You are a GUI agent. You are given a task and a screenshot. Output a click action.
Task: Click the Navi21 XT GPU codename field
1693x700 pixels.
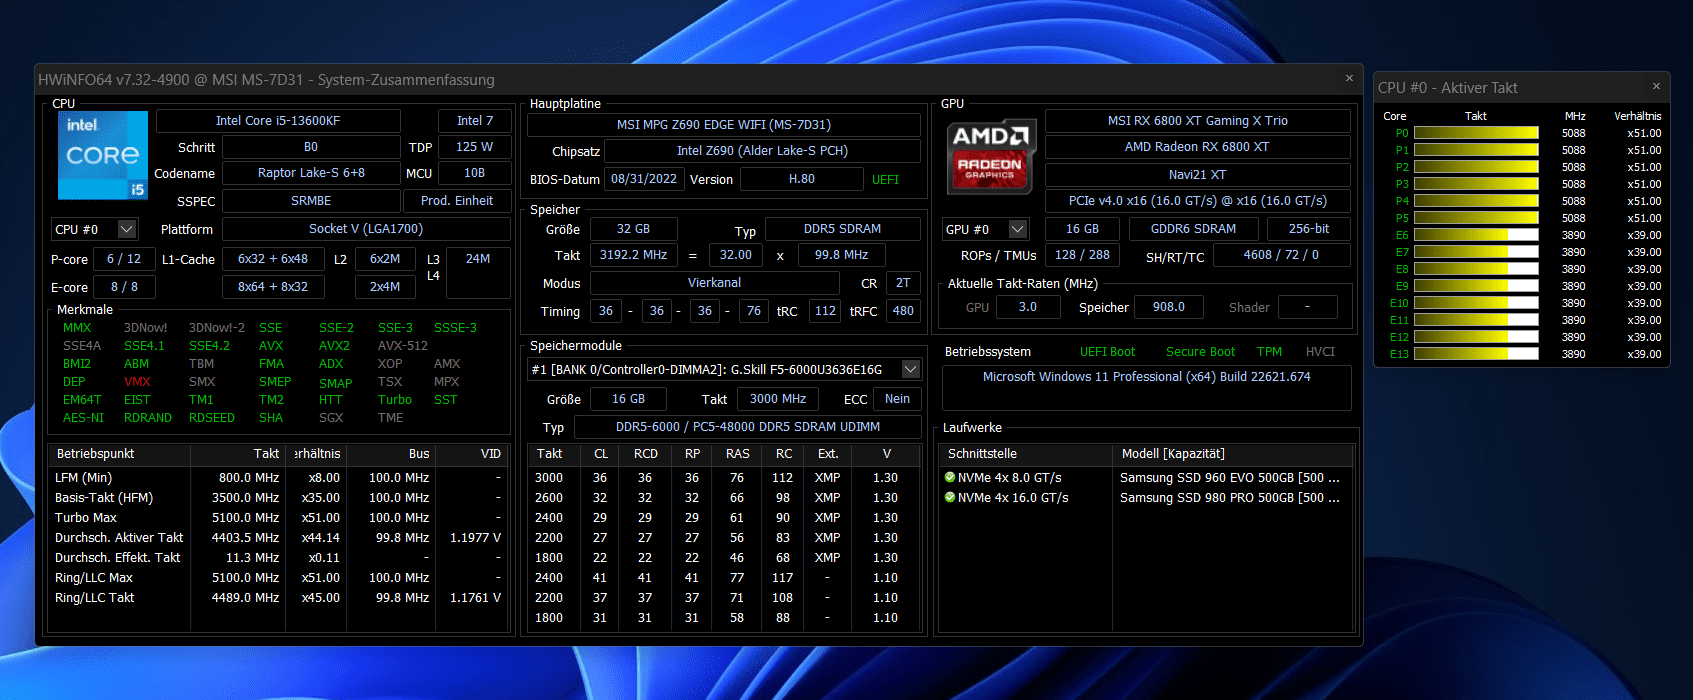1198,175
